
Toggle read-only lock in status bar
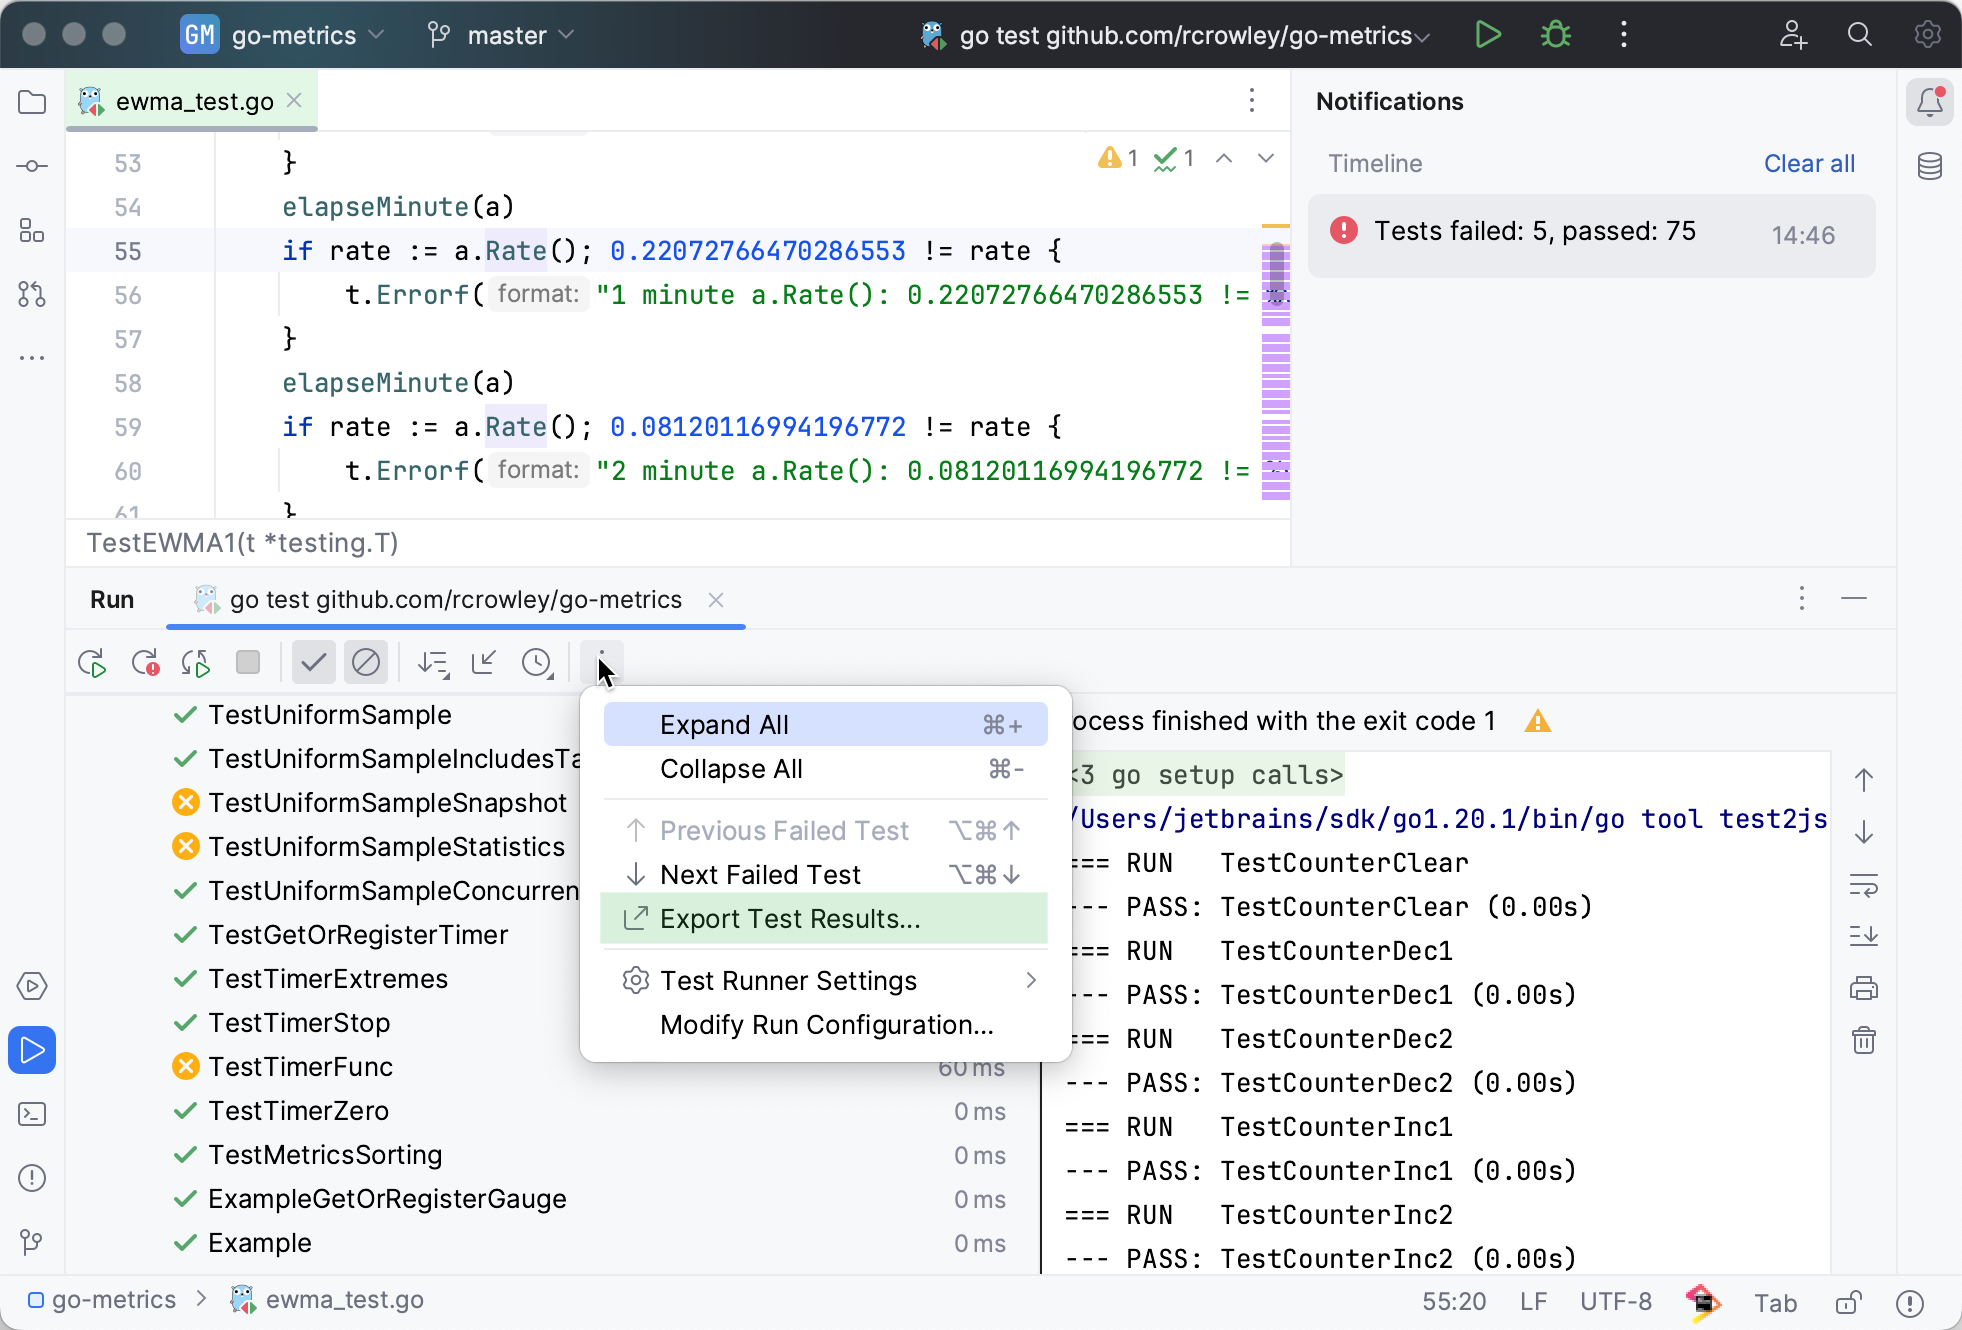tap(1848, 1302)
